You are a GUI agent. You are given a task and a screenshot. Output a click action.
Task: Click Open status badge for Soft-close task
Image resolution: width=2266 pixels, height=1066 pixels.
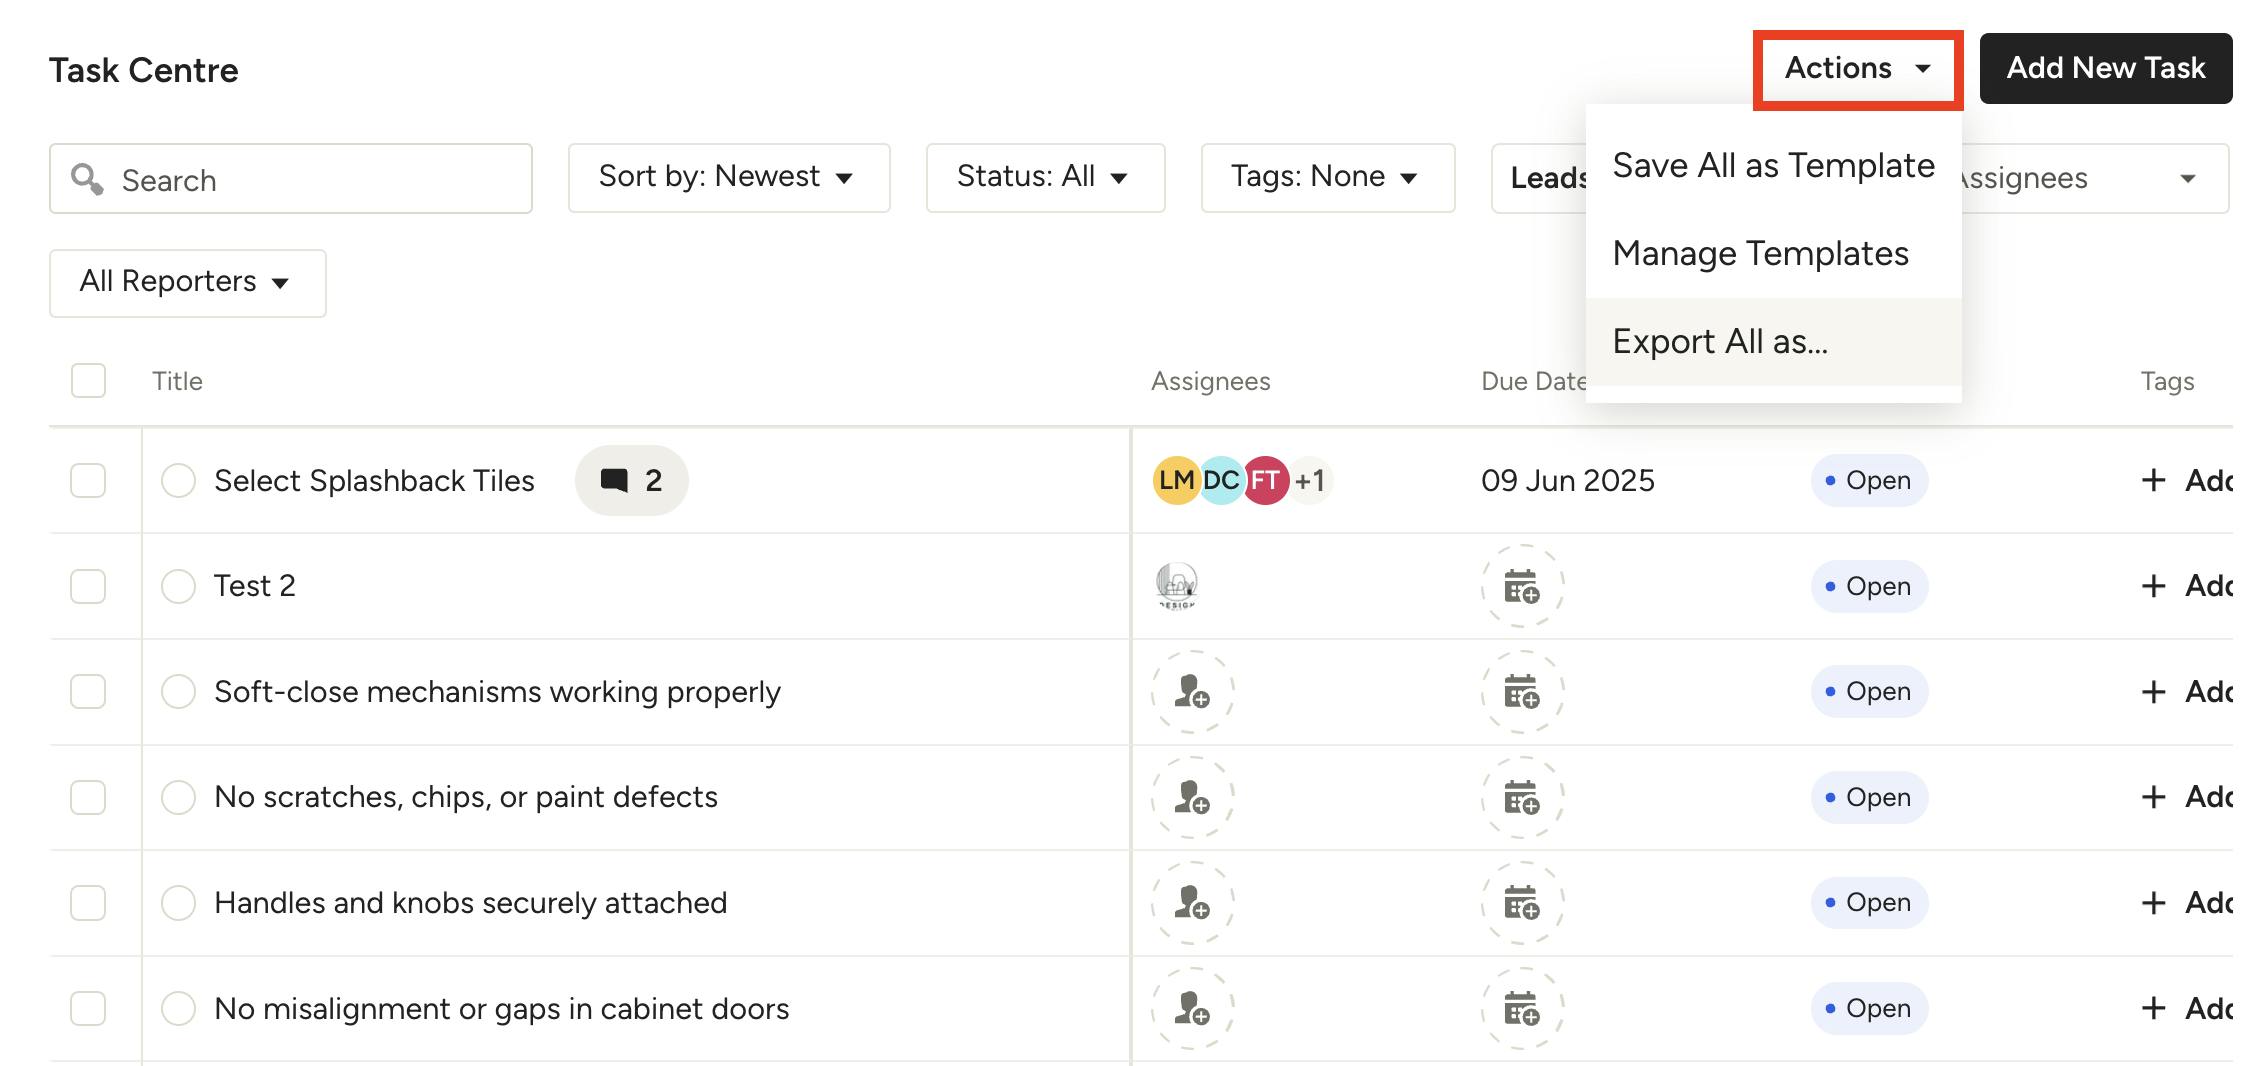pos(1868,692)
